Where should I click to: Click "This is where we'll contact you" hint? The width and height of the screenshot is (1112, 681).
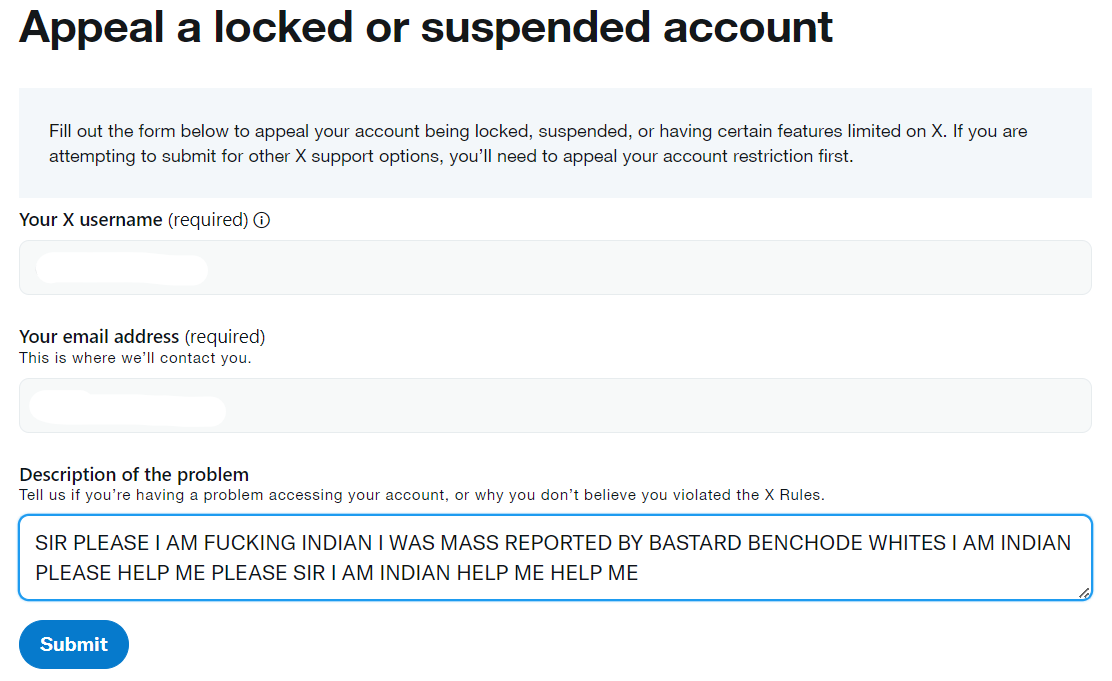pos(135,357)
